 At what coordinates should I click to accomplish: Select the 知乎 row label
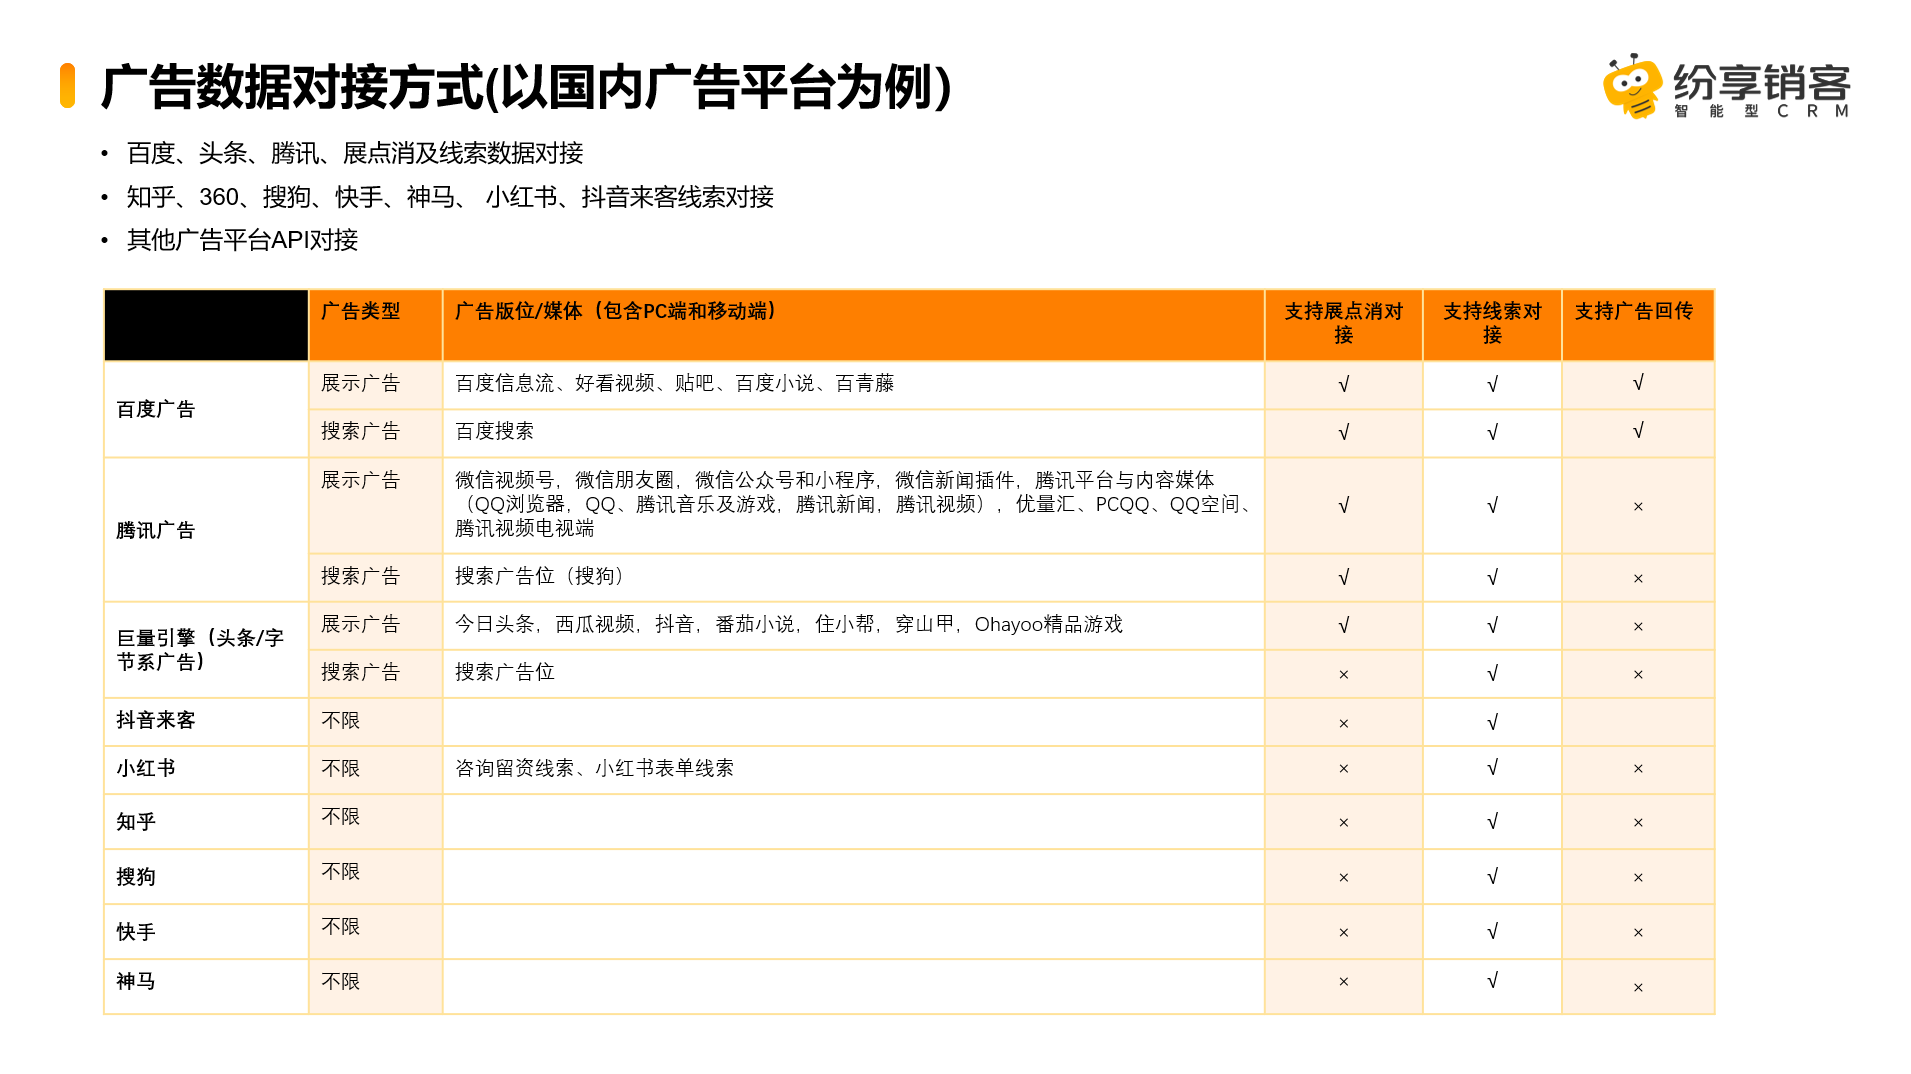coord(136,822)
